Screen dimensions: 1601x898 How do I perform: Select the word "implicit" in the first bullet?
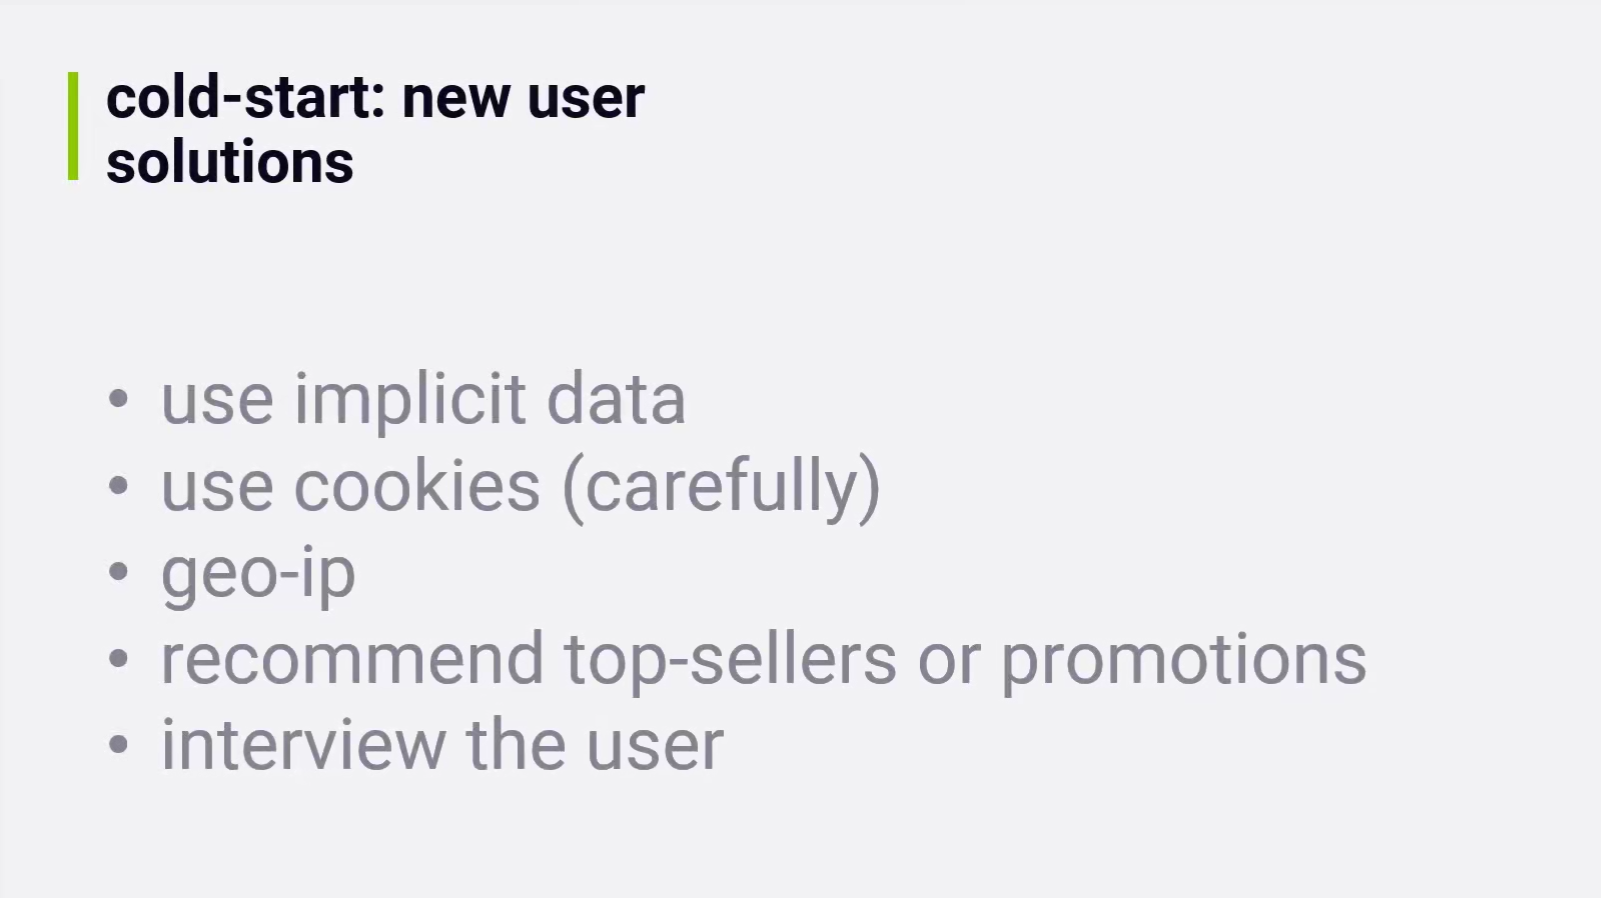409,399
